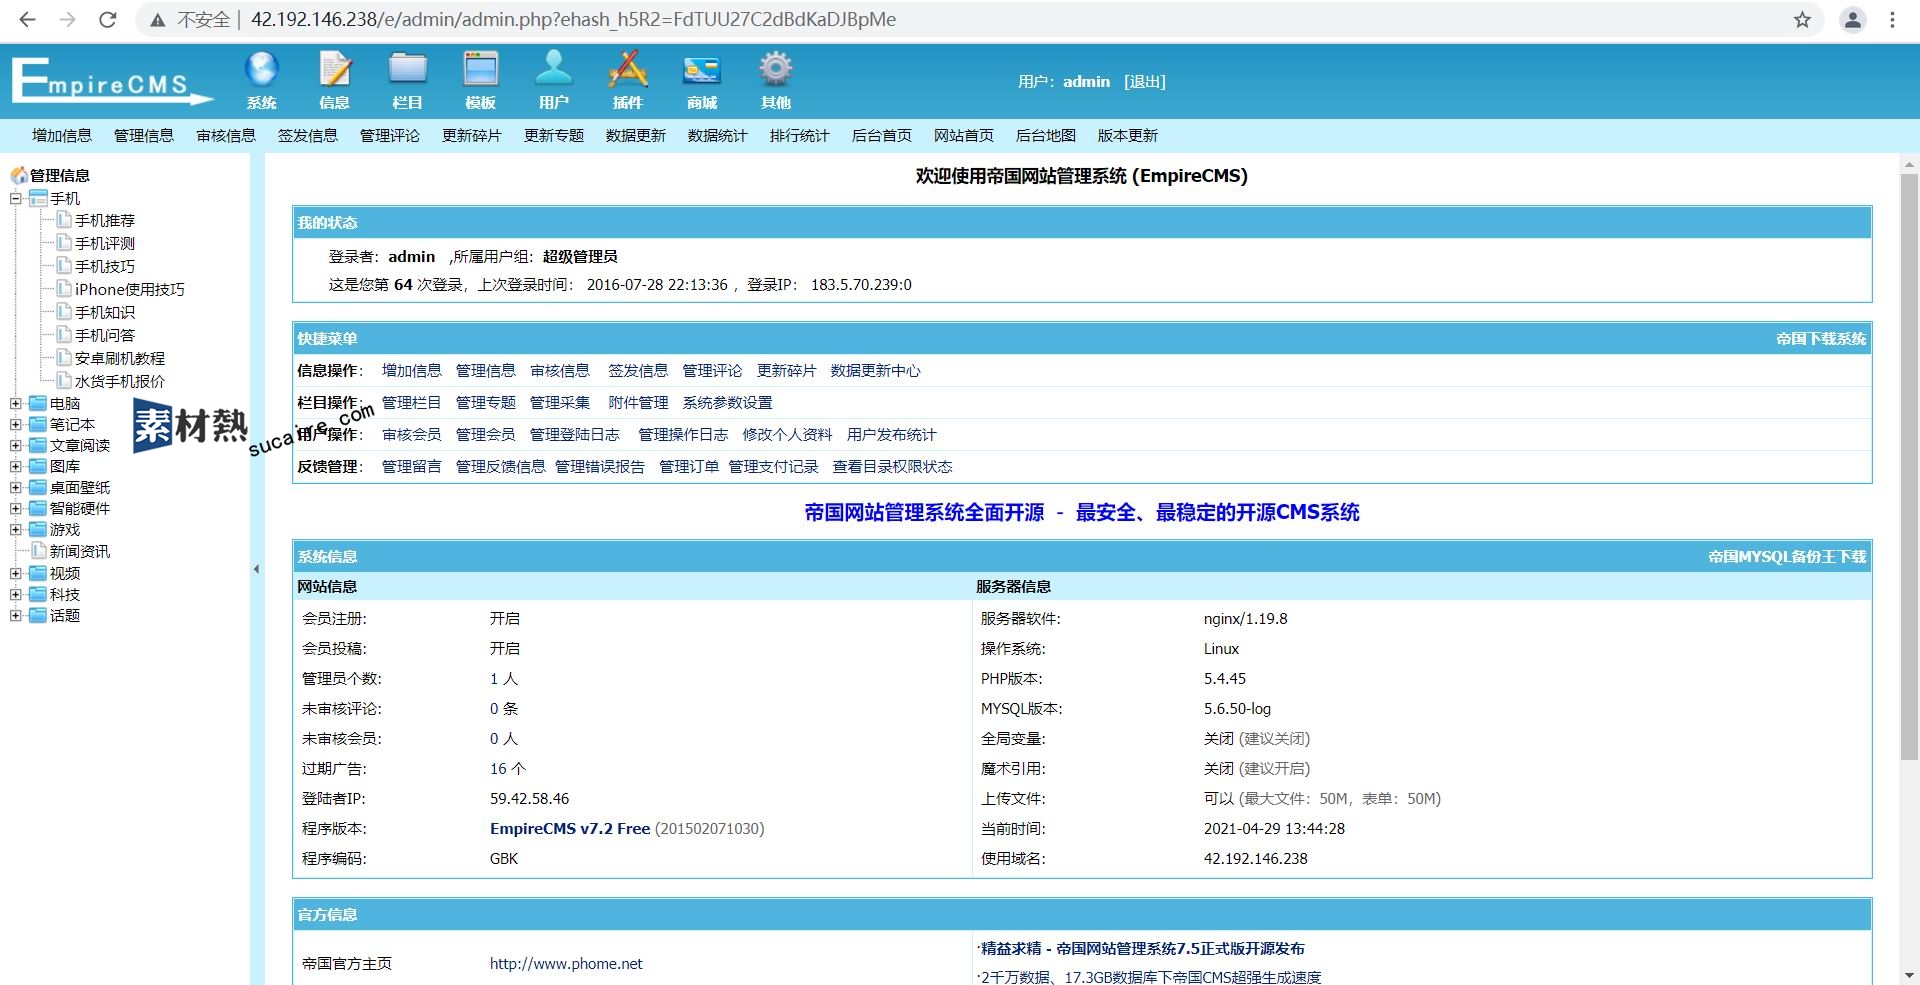Click the [退出] logout link
Screen dimensions: 1920x985
[1145, 82]
